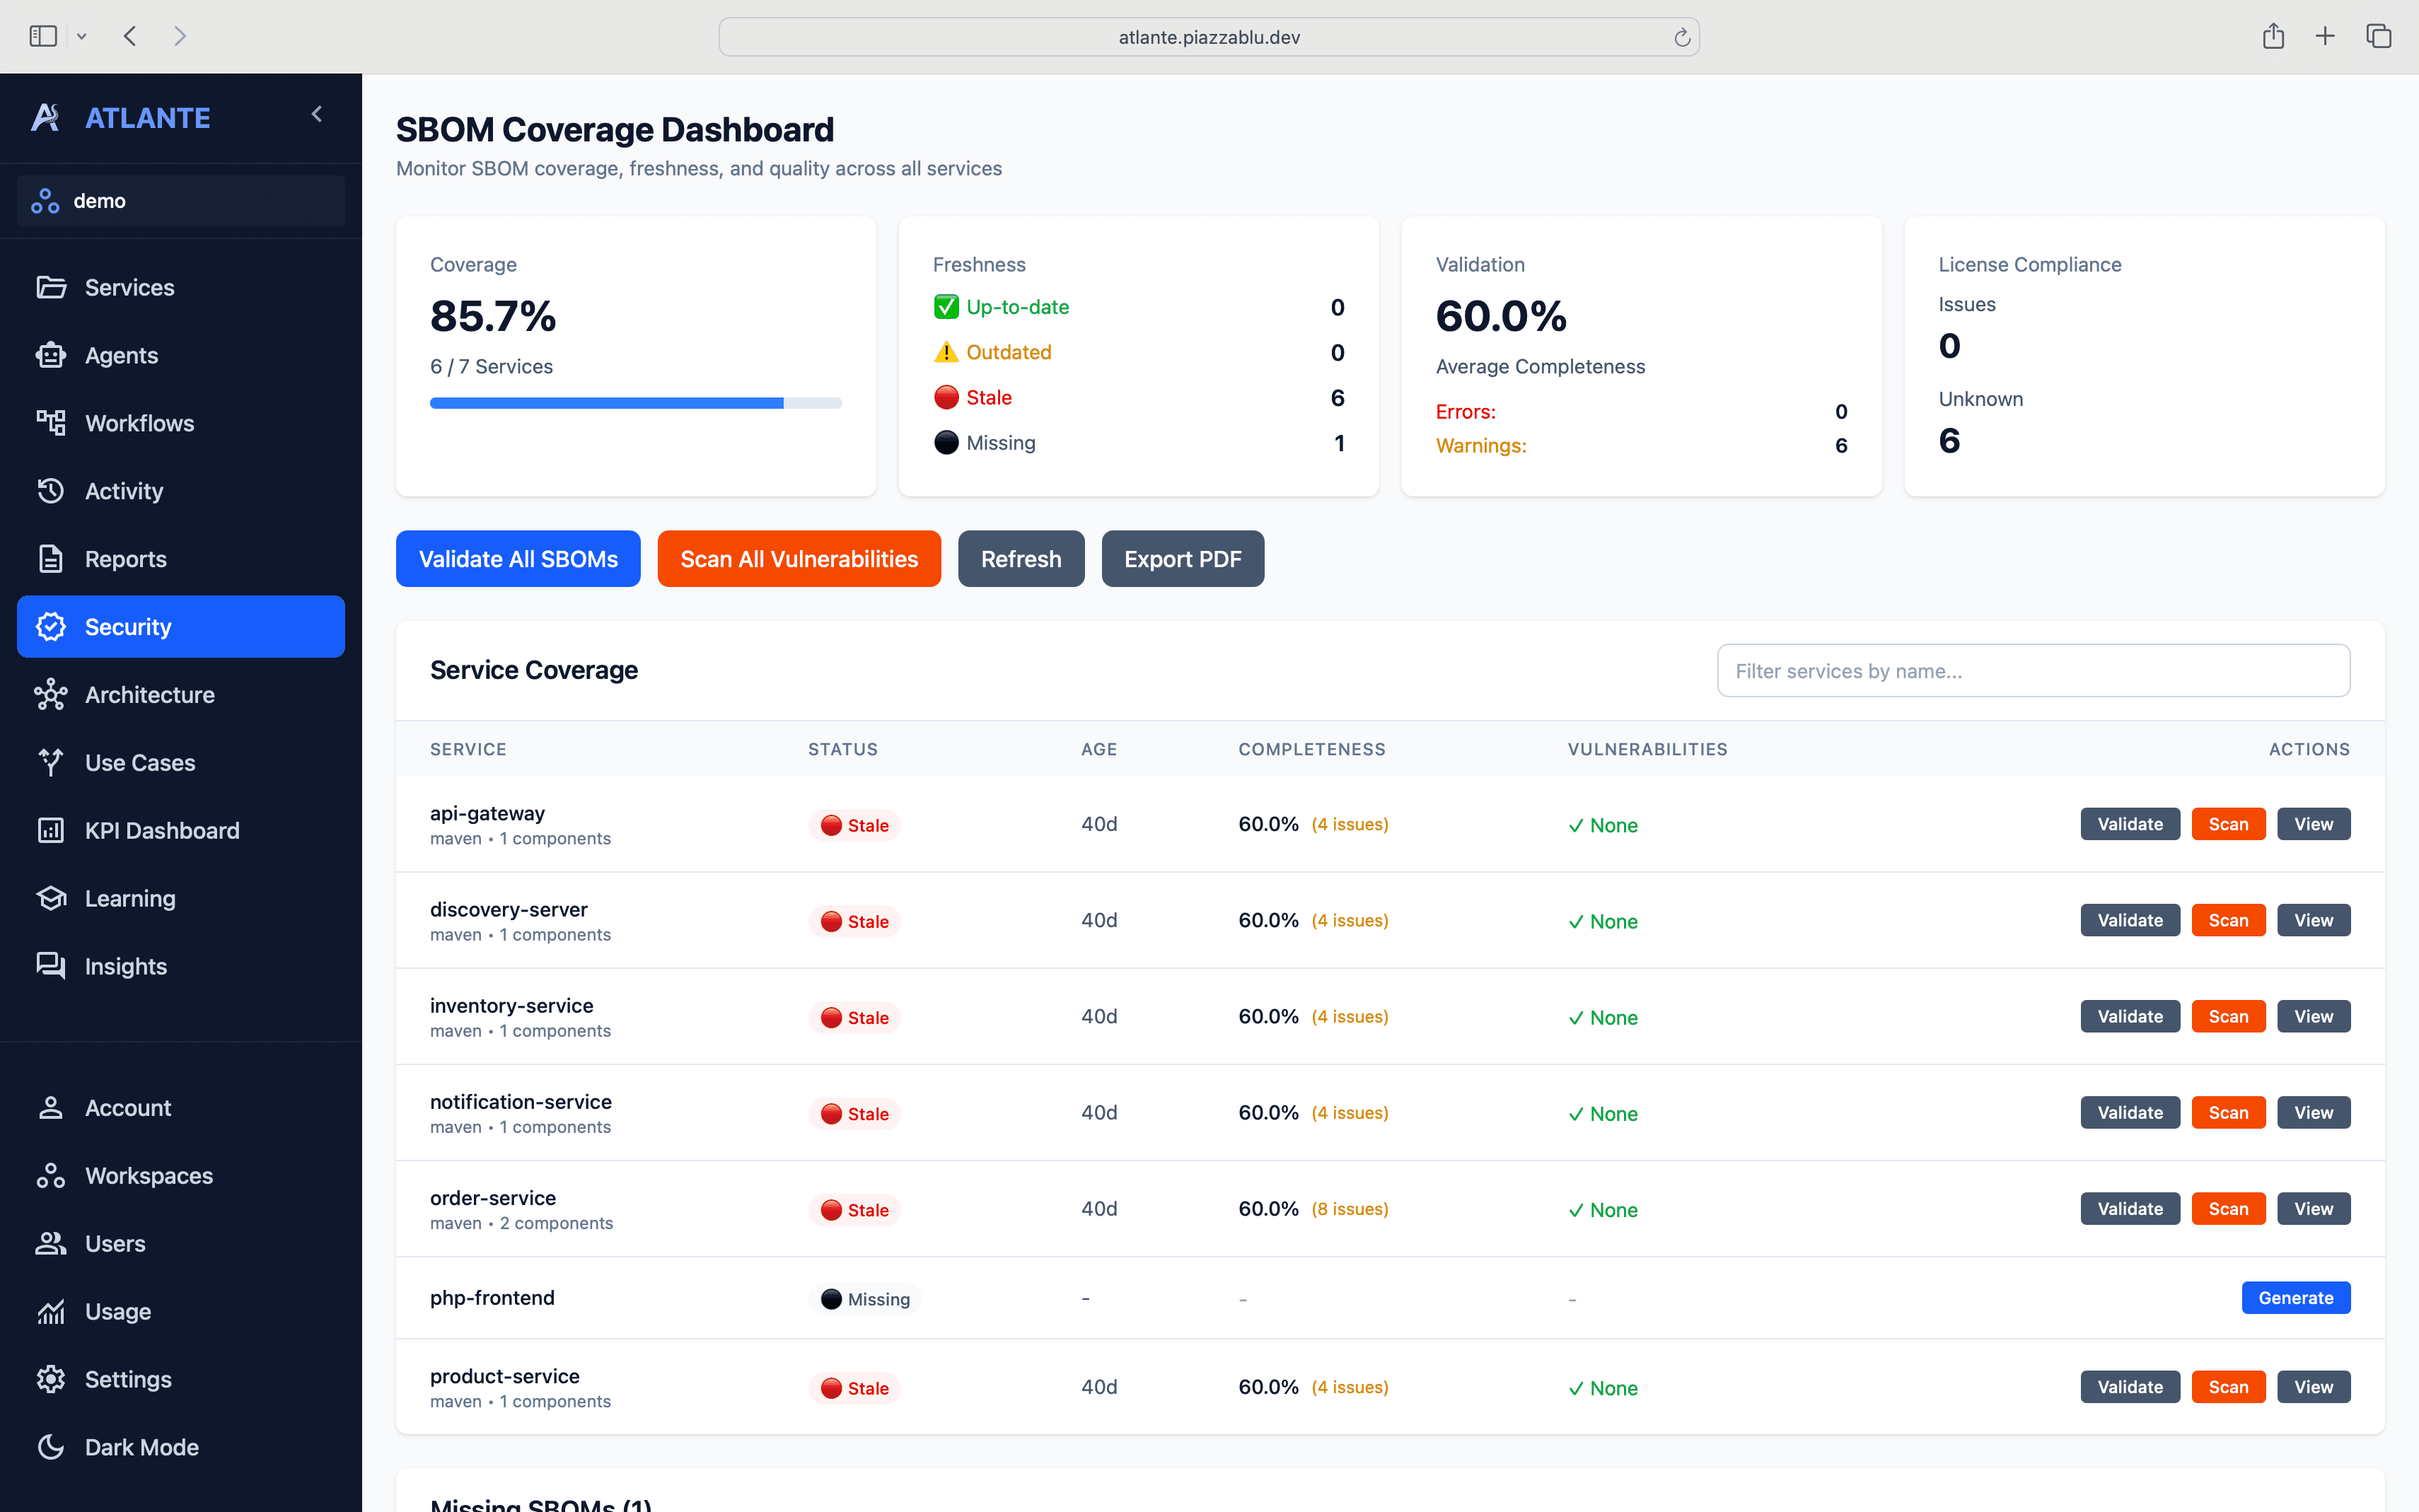This screenshot has width=2419, height=1512.
Task: Open Workflows via its sidebar icon
Action: coord(50,423)
